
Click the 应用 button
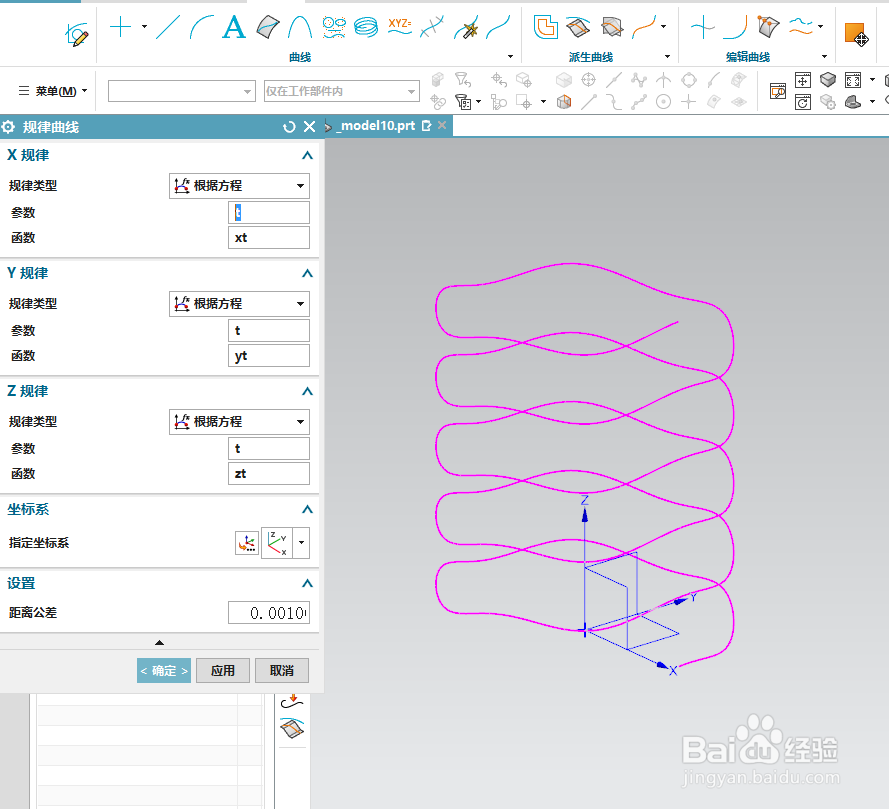[223, 671]
